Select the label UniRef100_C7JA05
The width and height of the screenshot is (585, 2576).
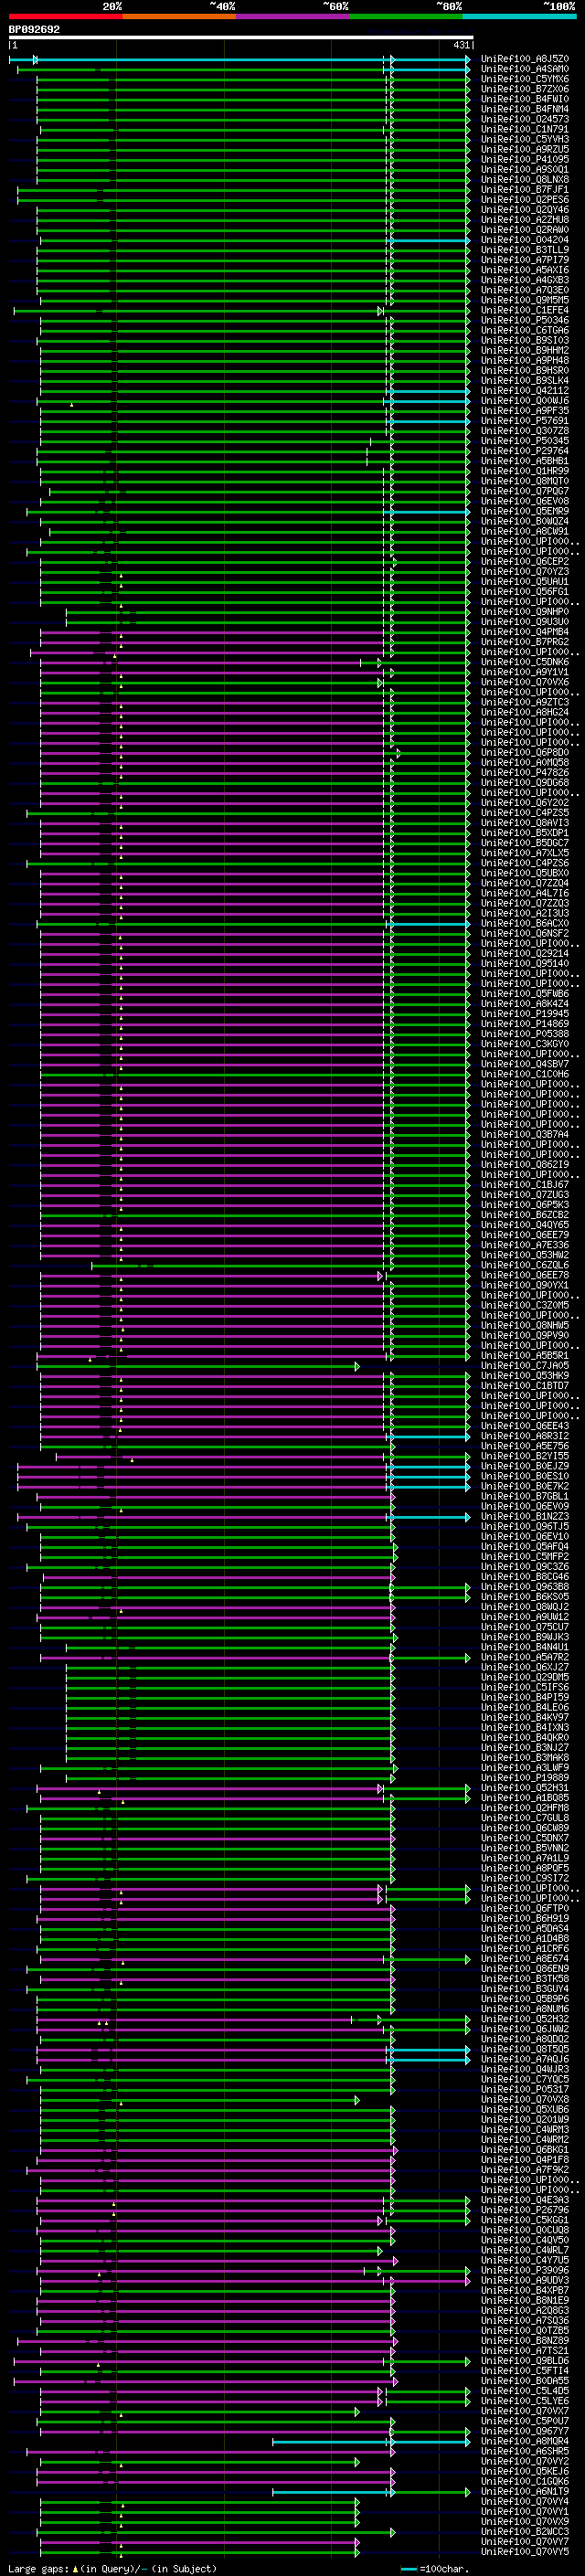pyautogui.click(x=525, y=1365)
